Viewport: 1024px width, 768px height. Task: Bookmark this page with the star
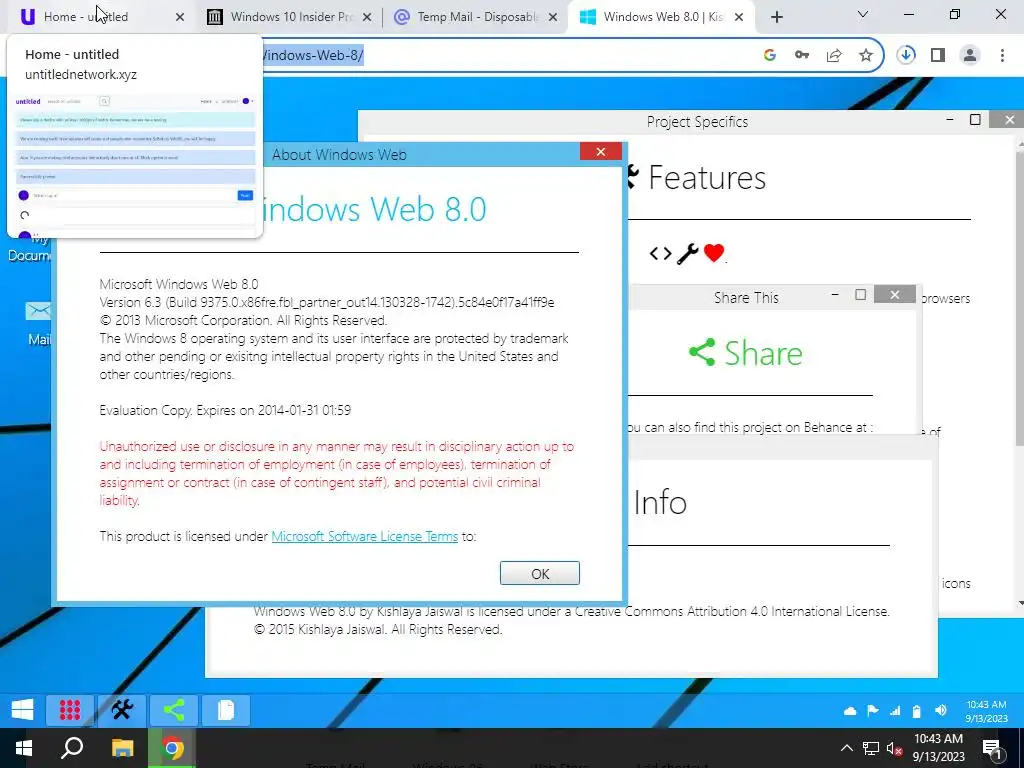[866, 56]
